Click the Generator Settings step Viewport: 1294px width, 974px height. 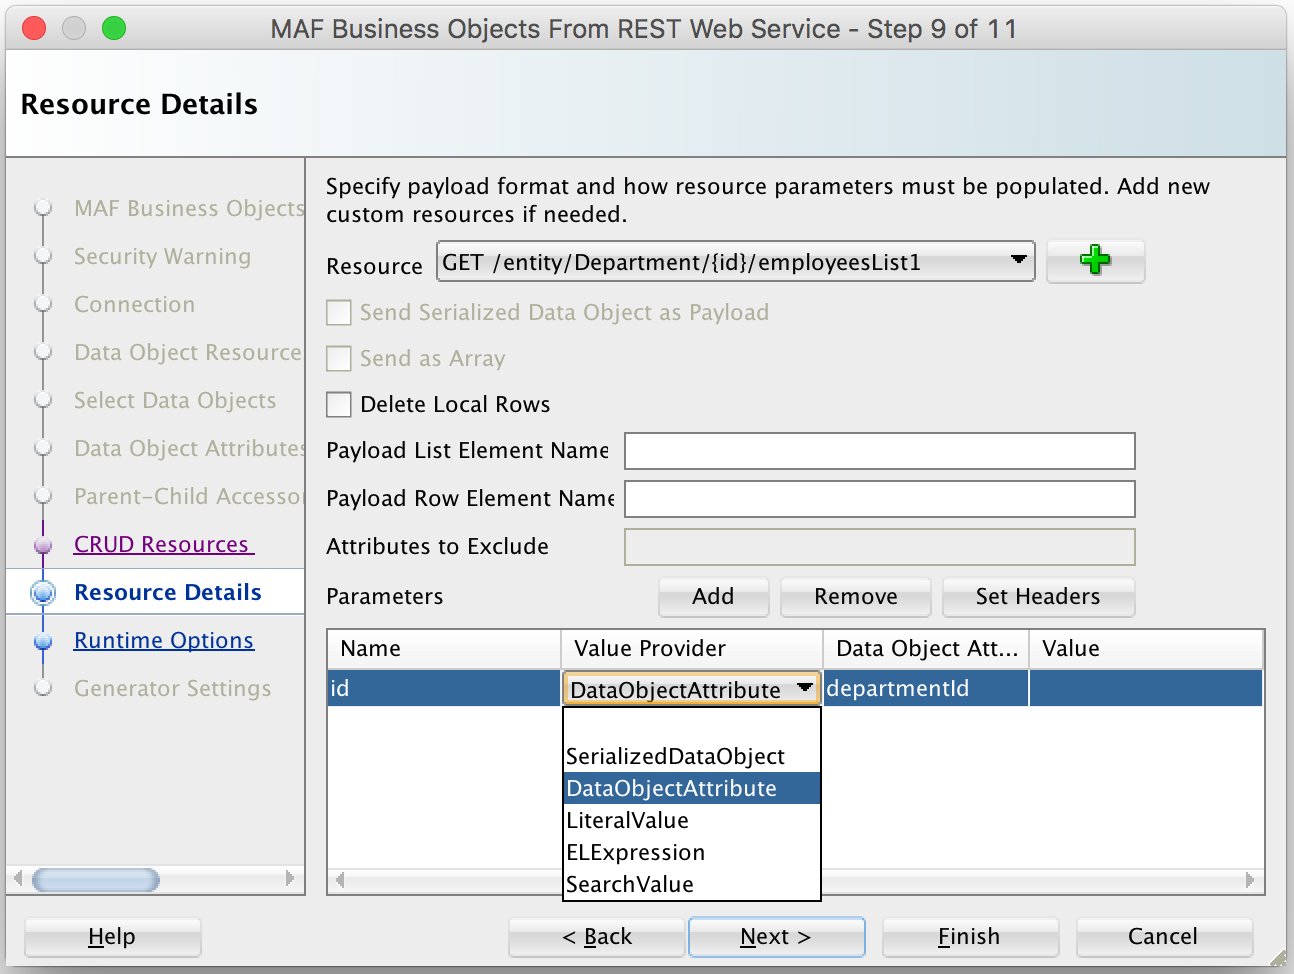[173, 688]
